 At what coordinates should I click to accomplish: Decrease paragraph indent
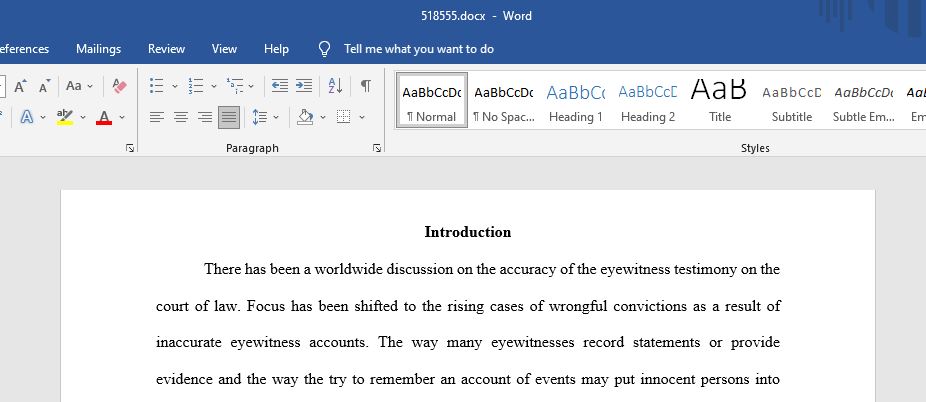pos(280,86)
